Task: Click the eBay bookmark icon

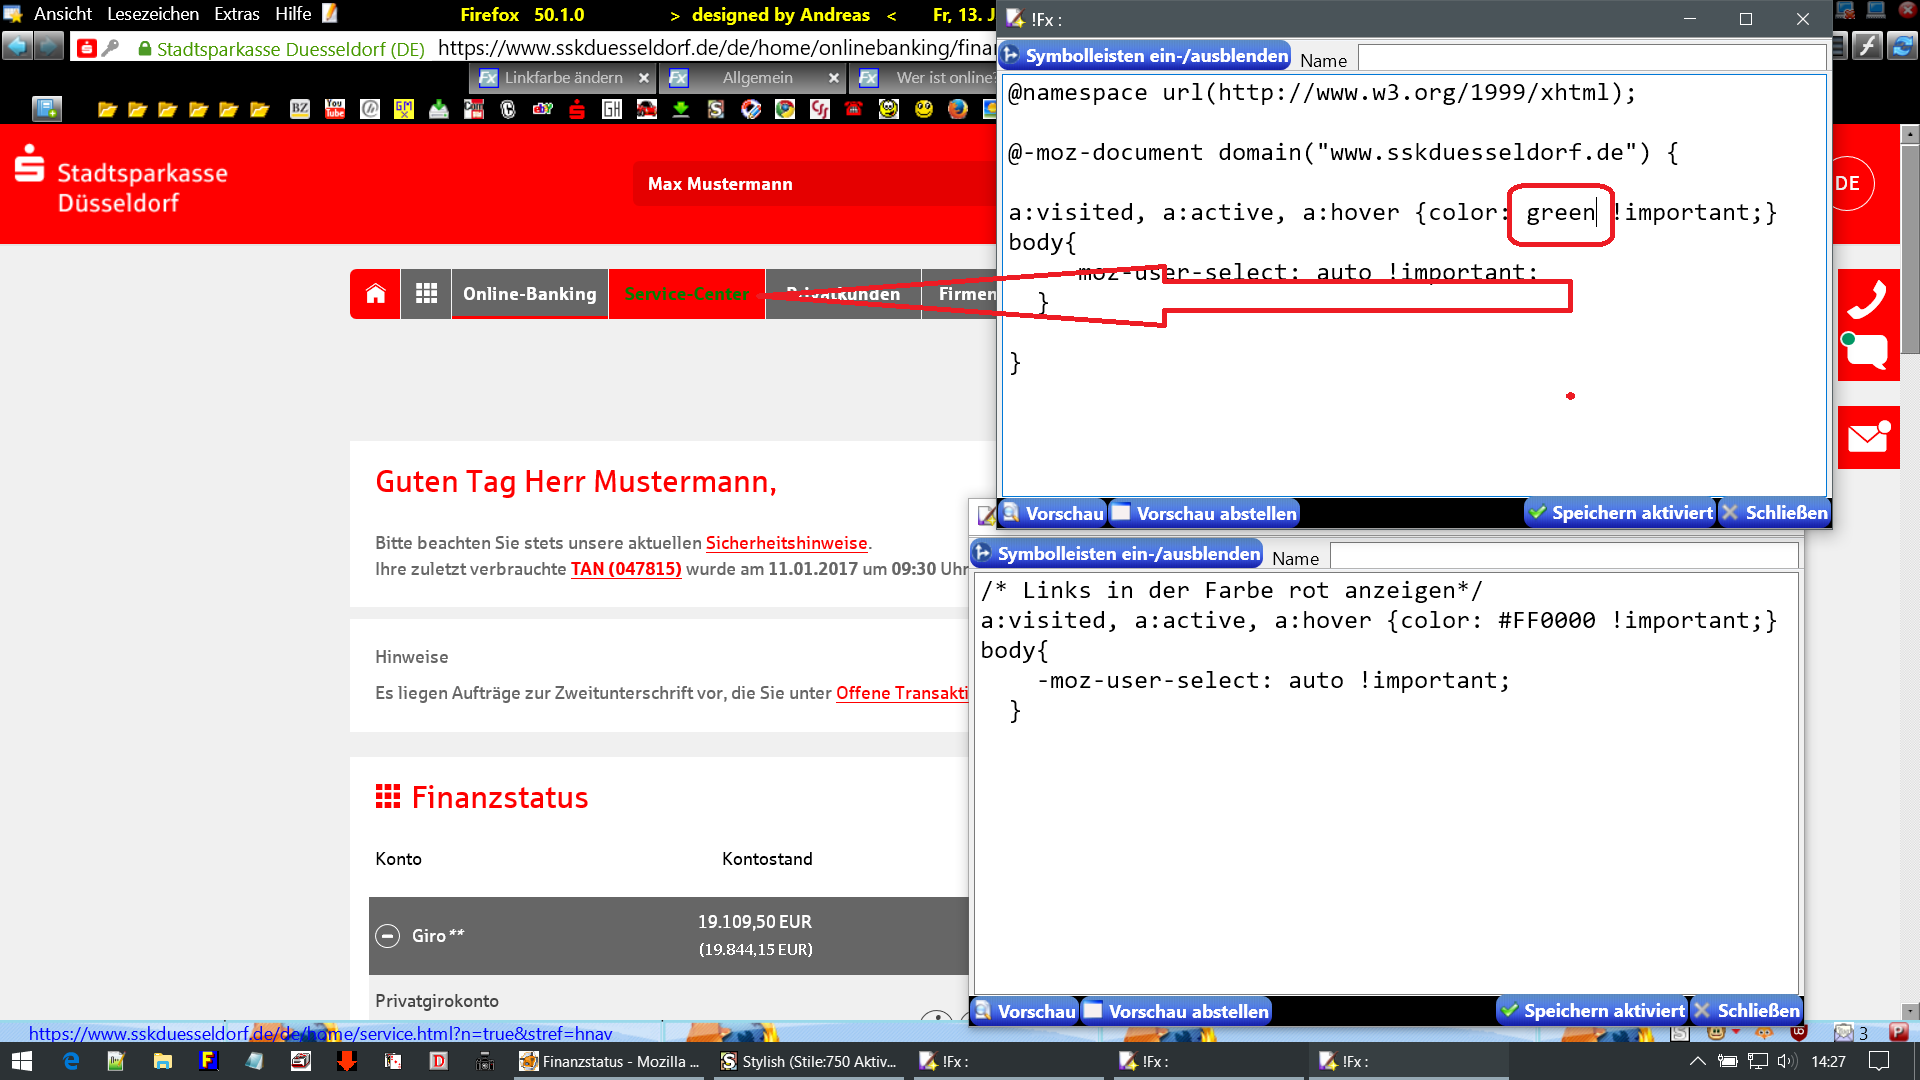Action: (543, 109)
